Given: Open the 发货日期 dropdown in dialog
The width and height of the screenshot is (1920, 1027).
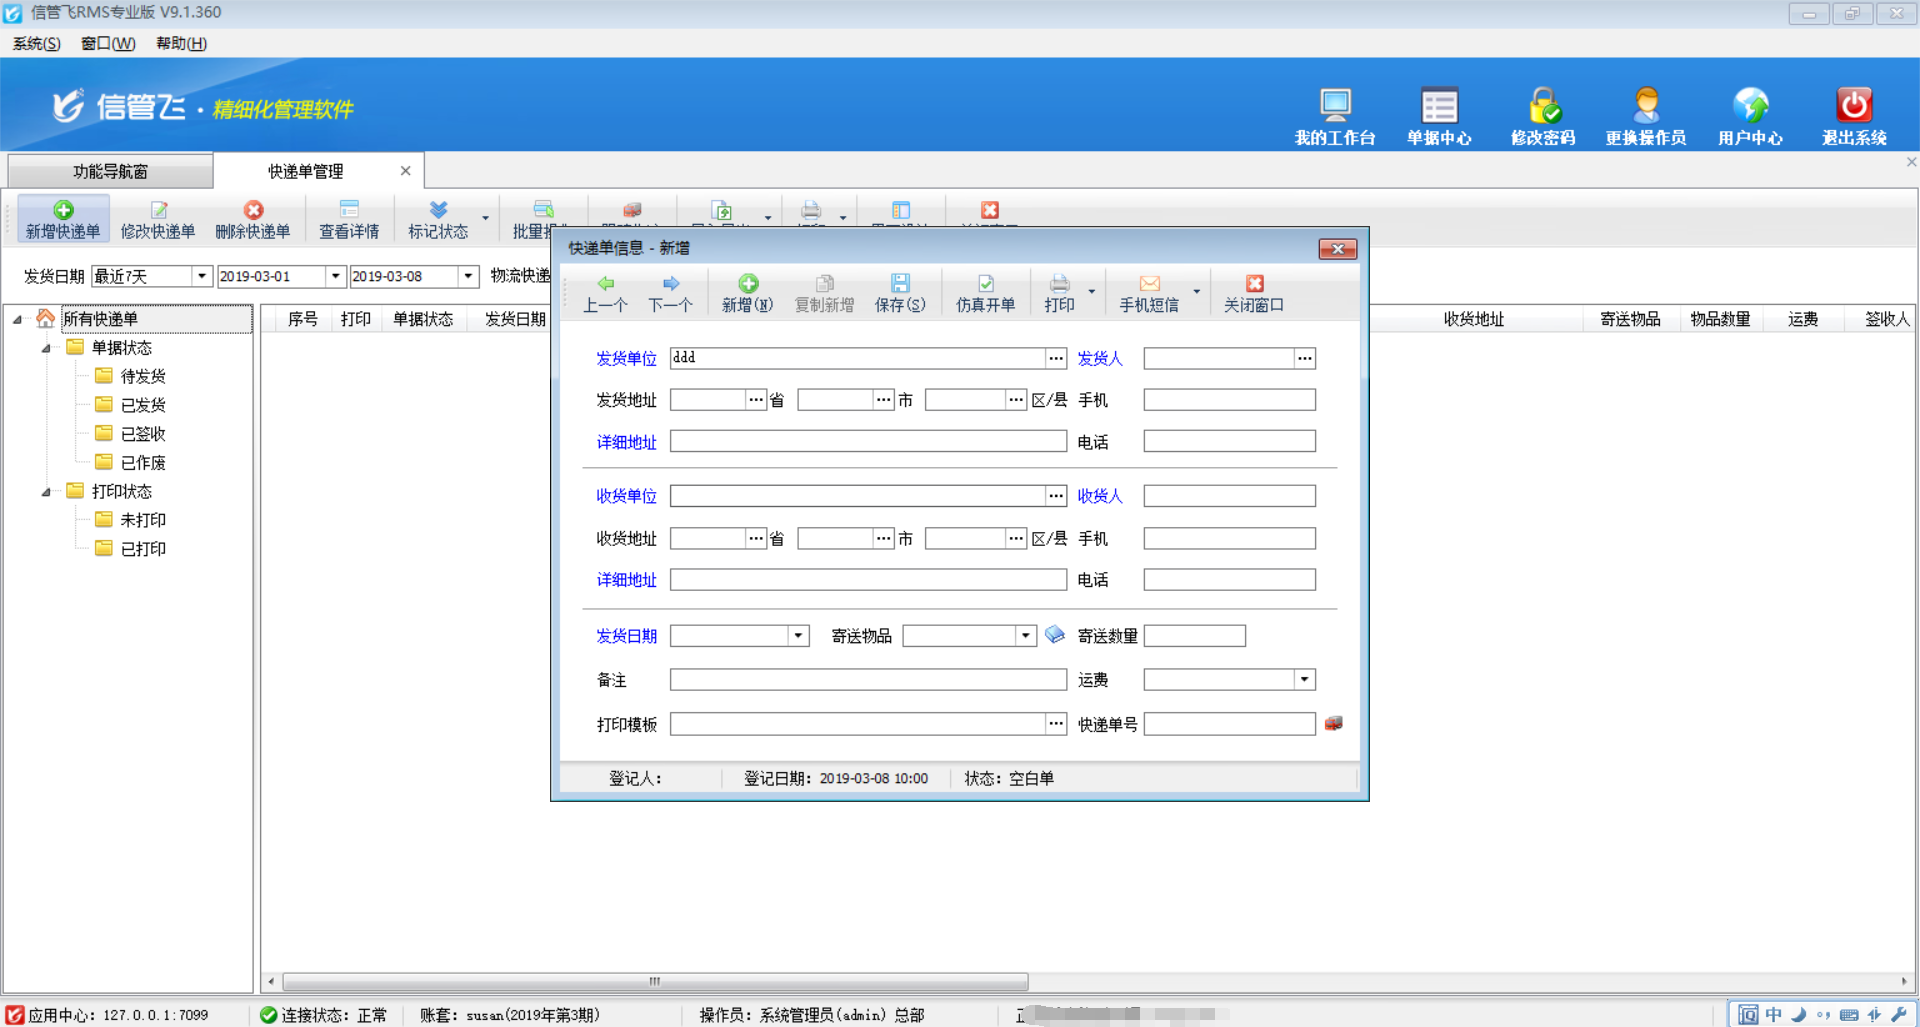Looking at the screenshot, I should (x=797, y=636).
